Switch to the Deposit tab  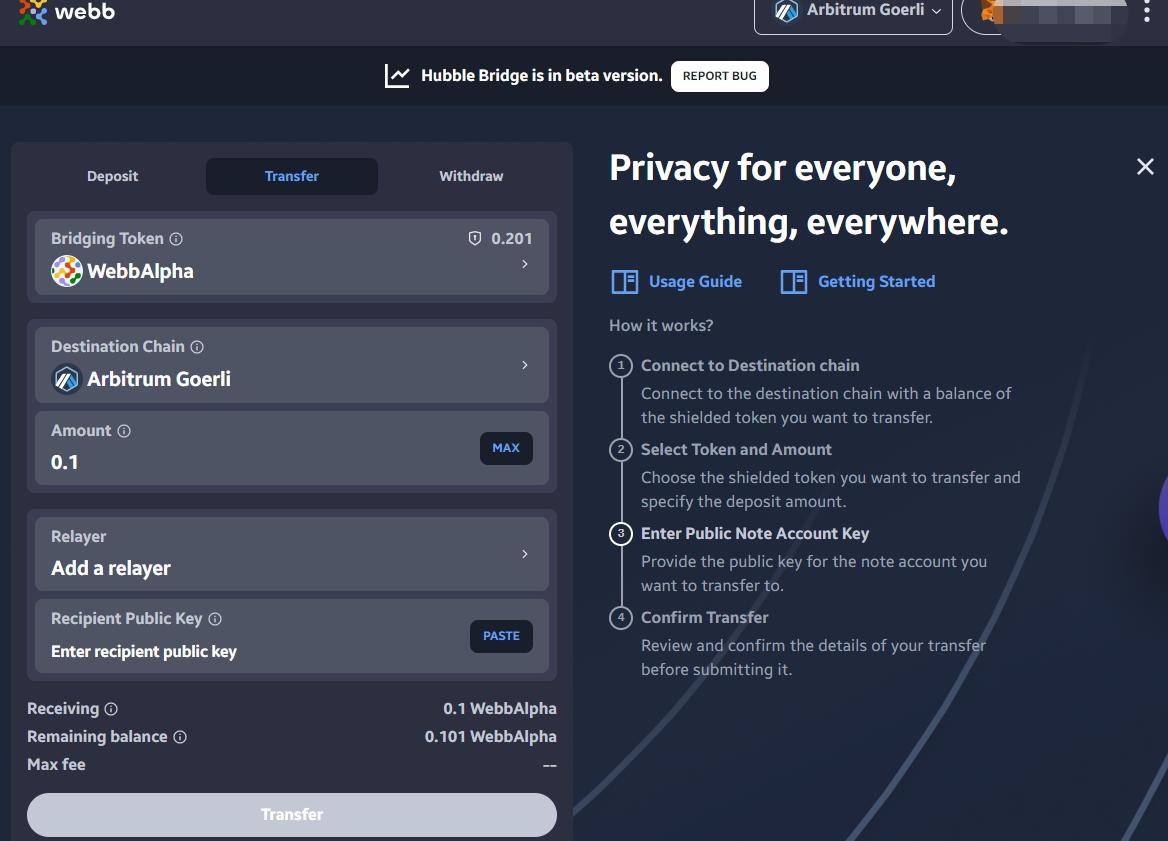point(113,176)
